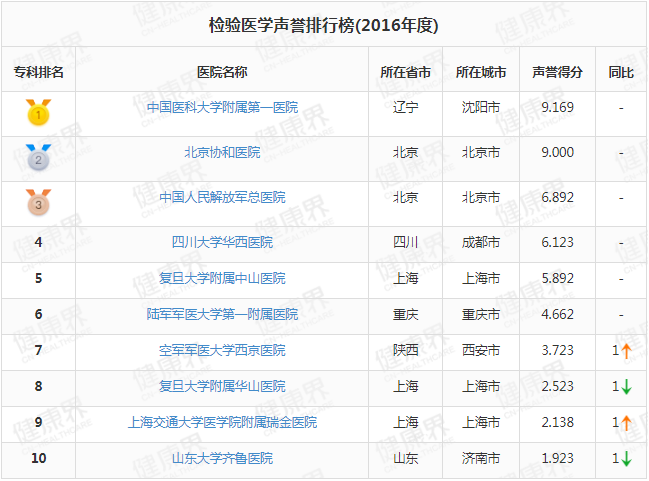Click the bronze medal rank 3 icon
The width and height of the screenshot is (649, 481).
tap(38, 202)
